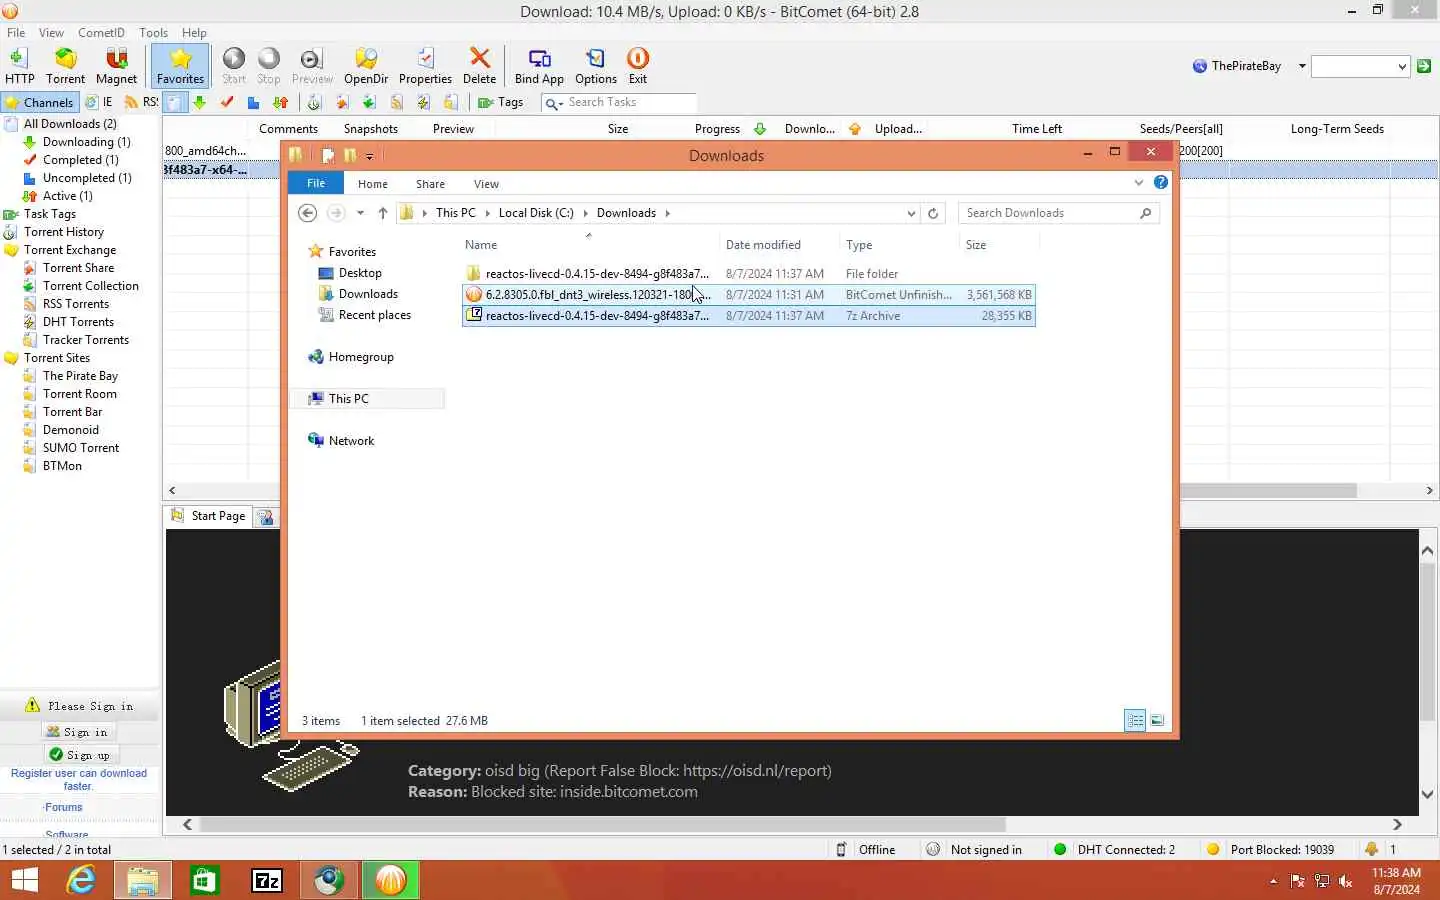
Task: Open the CometID menu
Action: point(101,32)
